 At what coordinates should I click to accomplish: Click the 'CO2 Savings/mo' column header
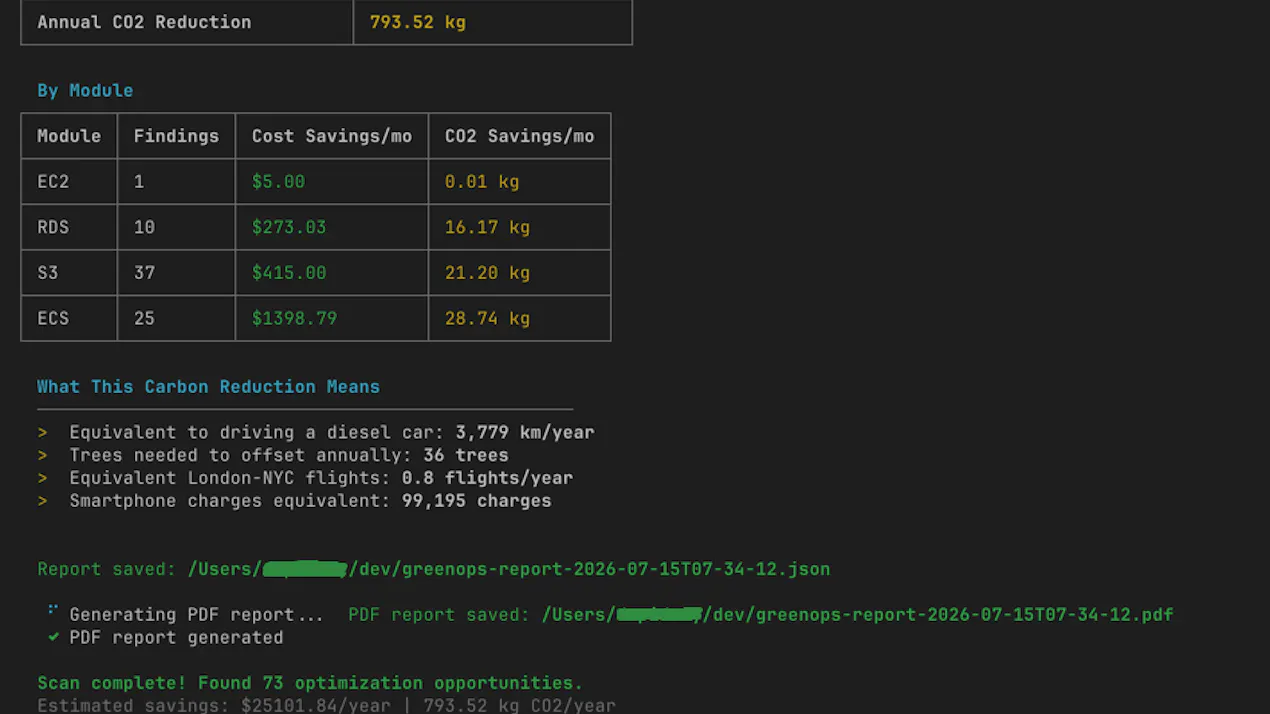519,136
